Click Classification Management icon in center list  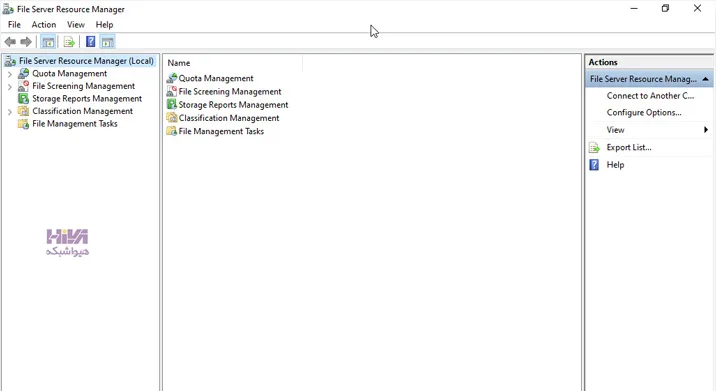click(172, 118)
